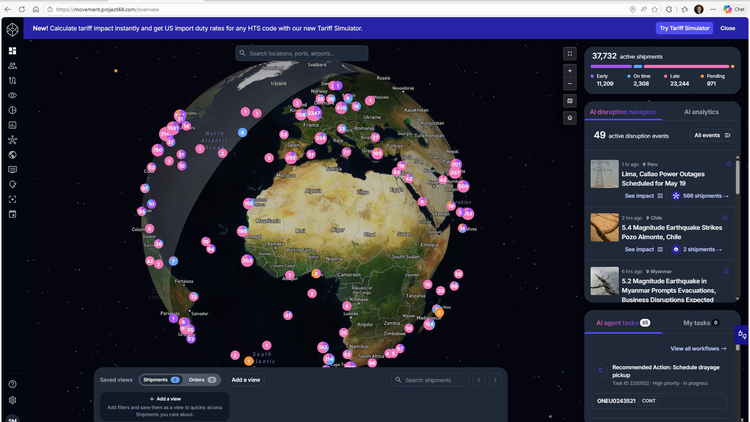Switch the map layer style

coord(570,101)
